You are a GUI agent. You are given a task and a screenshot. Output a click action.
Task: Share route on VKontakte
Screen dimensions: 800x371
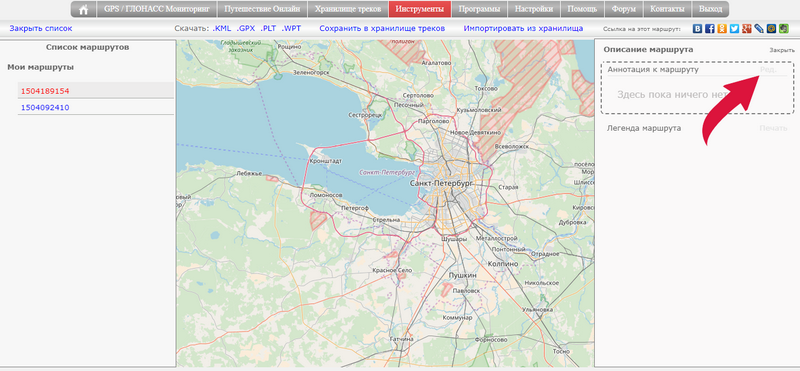point(697,29)
